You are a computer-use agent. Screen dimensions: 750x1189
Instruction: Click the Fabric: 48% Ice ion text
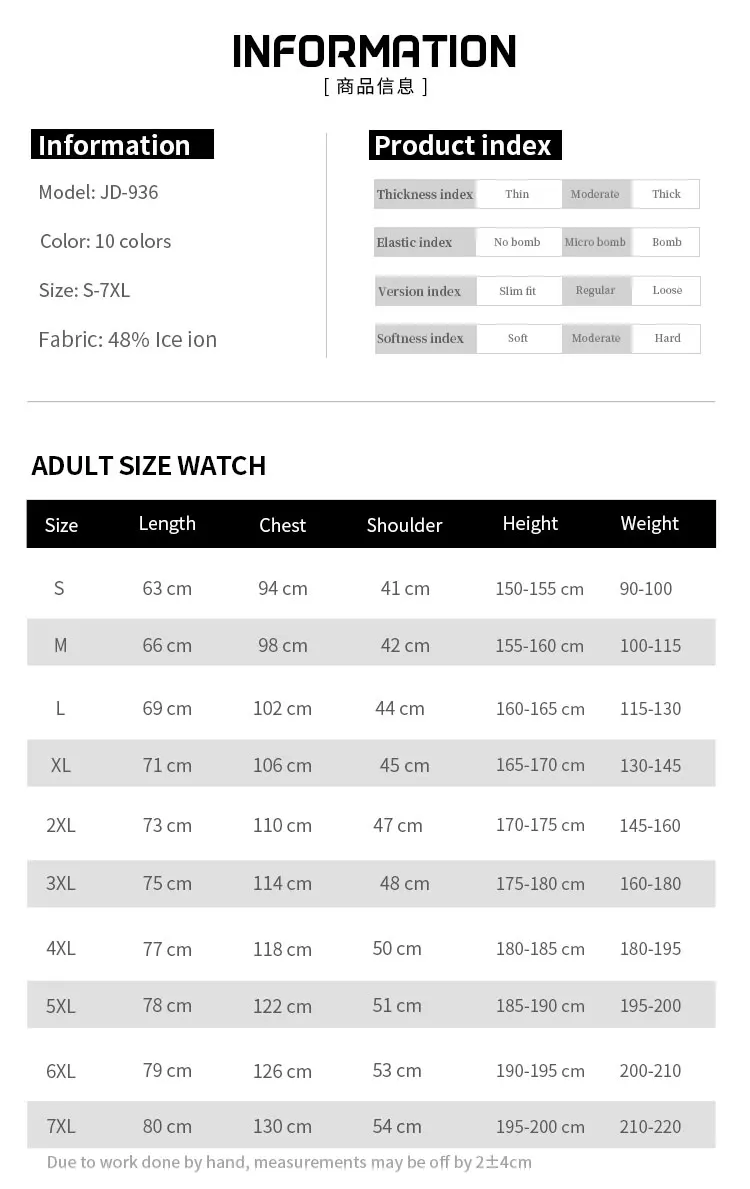pyautogui.click(x=127, y=339)
